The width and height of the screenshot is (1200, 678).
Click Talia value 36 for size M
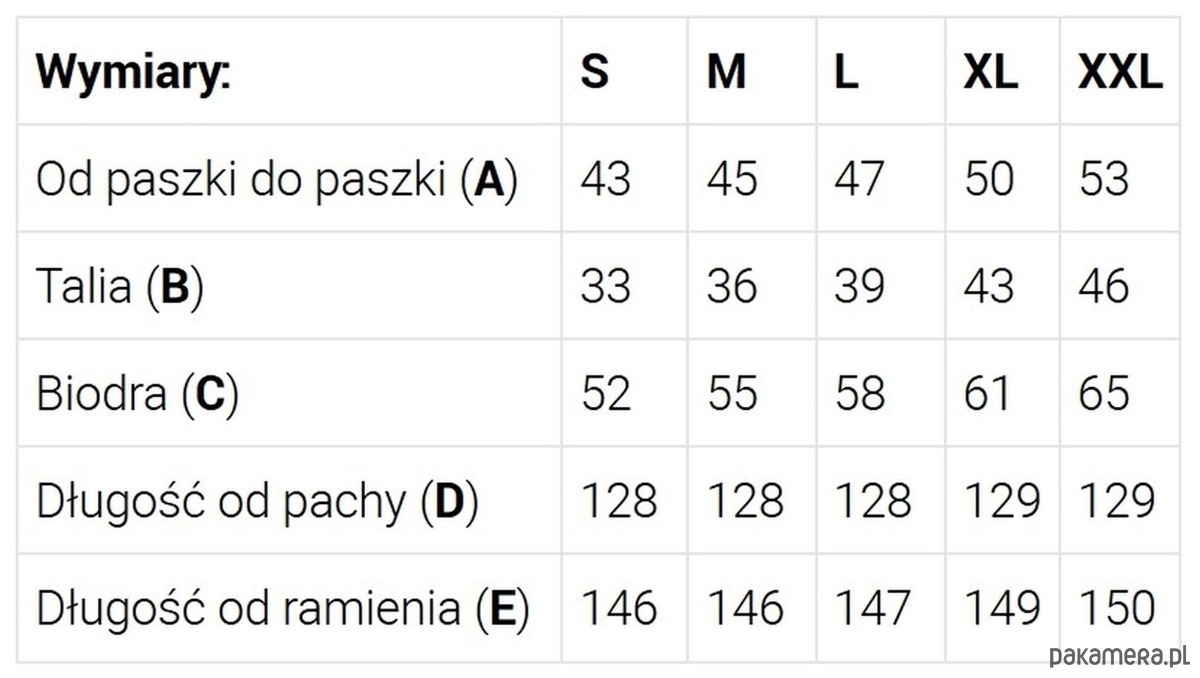pyautogui.click(x=732, y=287)
